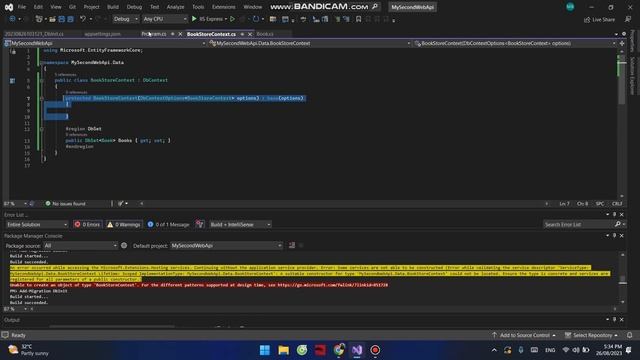Click the Visual Studio logo icon

coord(9,7)
